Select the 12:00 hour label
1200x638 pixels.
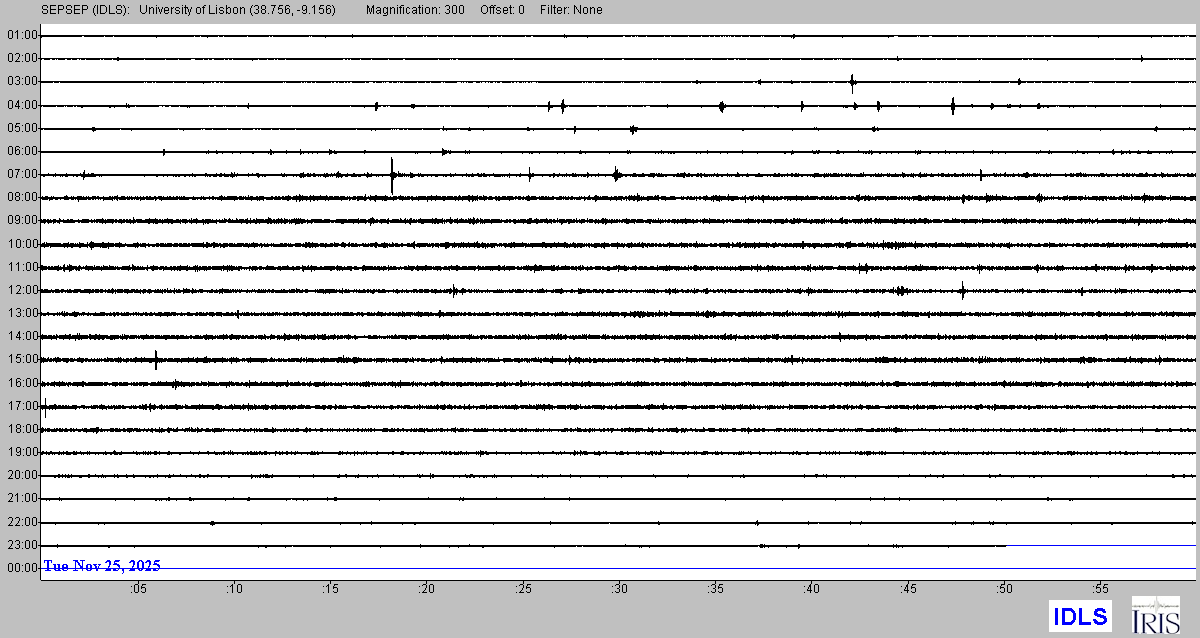22,290
